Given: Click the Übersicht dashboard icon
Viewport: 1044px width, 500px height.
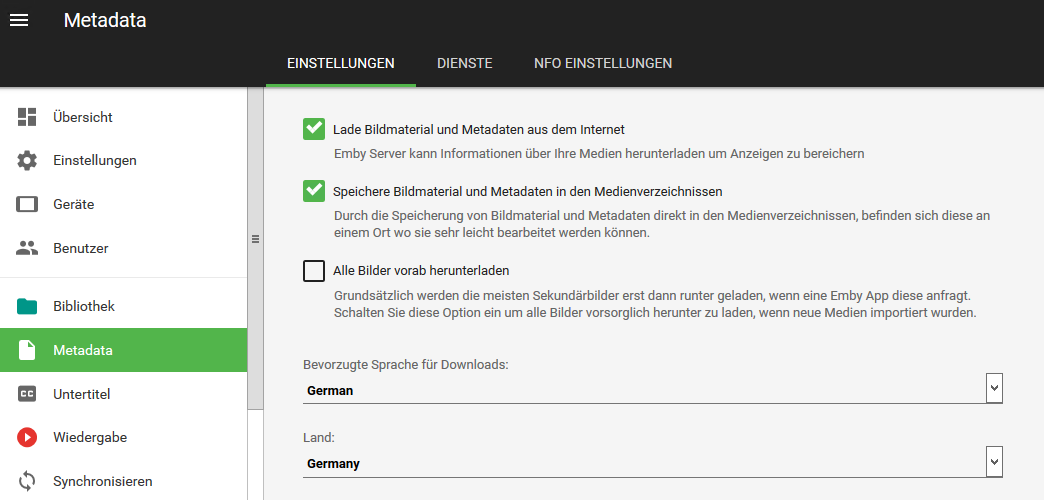Looking at the screenshot, I should pos(27,117).
